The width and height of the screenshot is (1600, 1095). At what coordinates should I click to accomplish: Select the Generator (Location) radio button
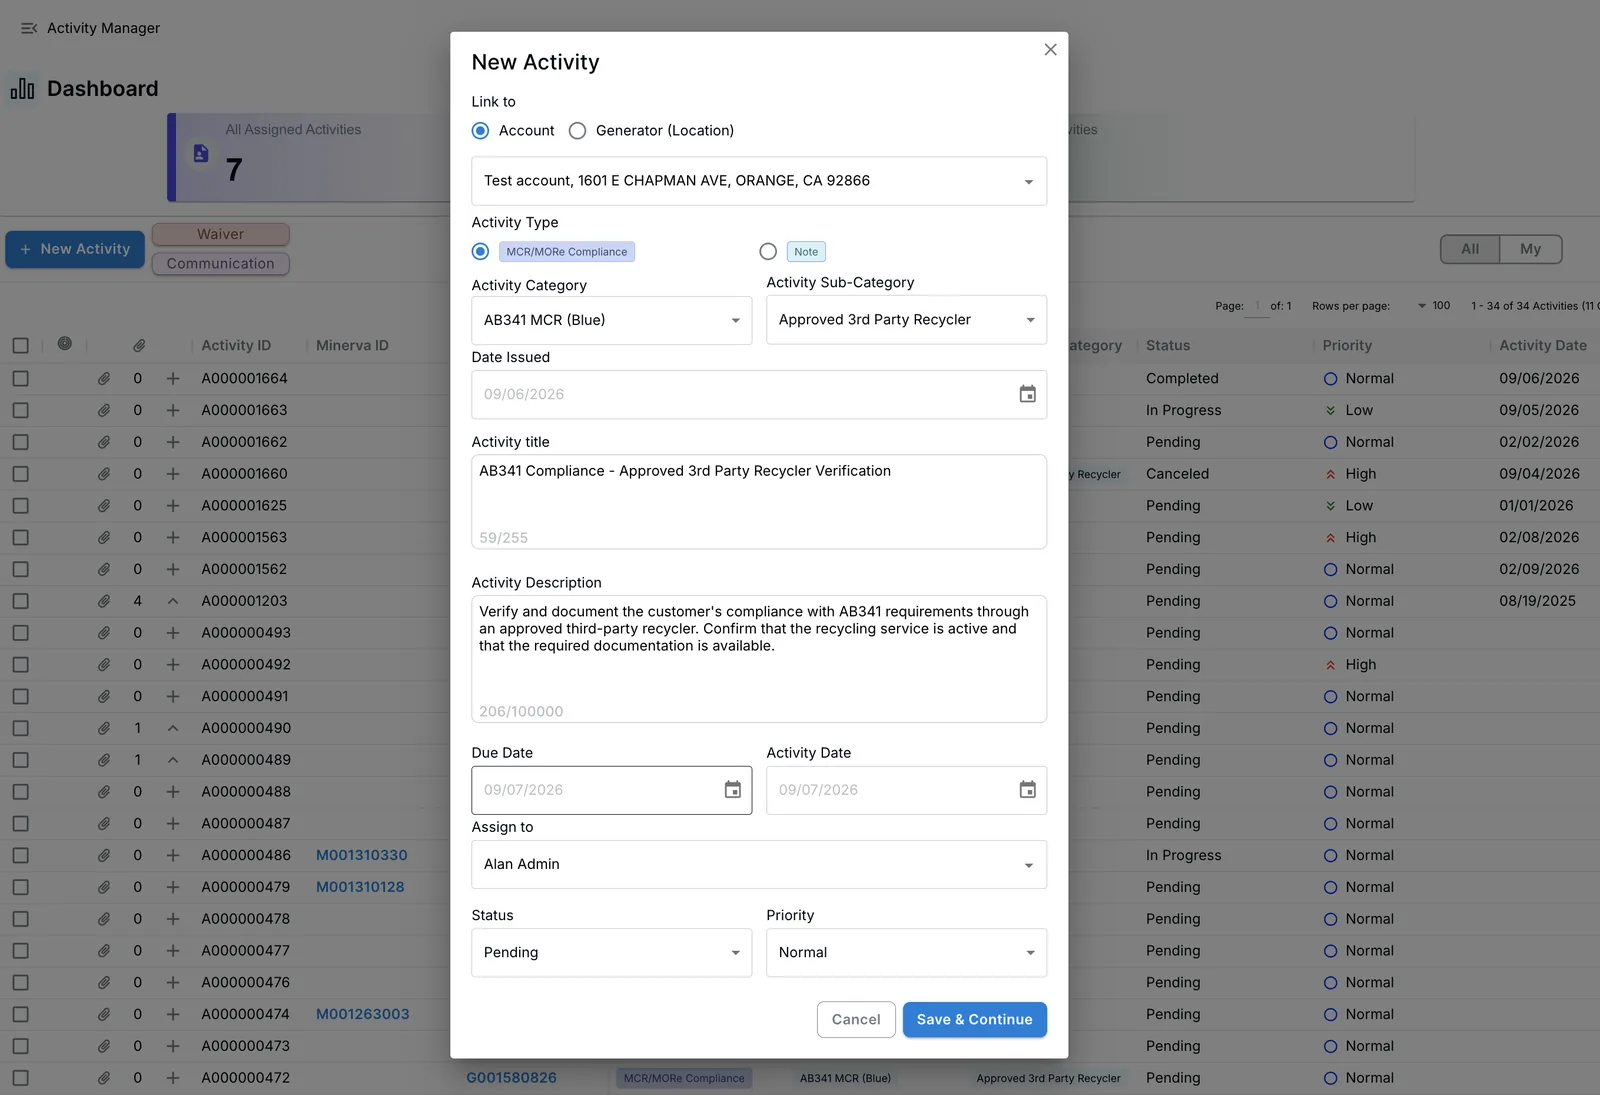pos(577,131)
